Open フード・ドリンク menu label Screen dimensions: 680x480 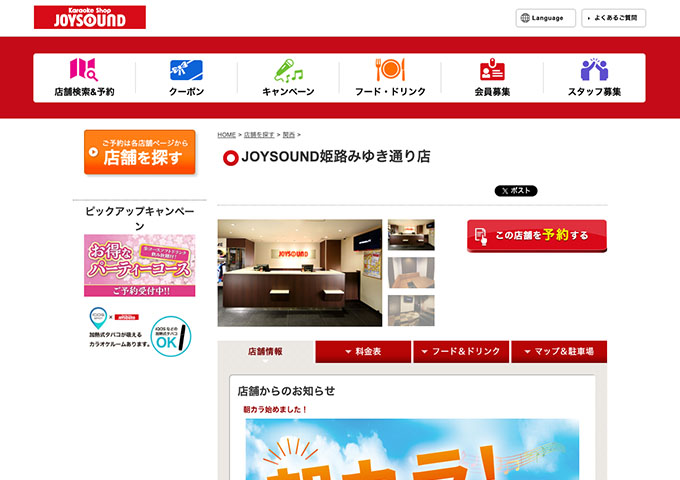(x=390, y=92)
